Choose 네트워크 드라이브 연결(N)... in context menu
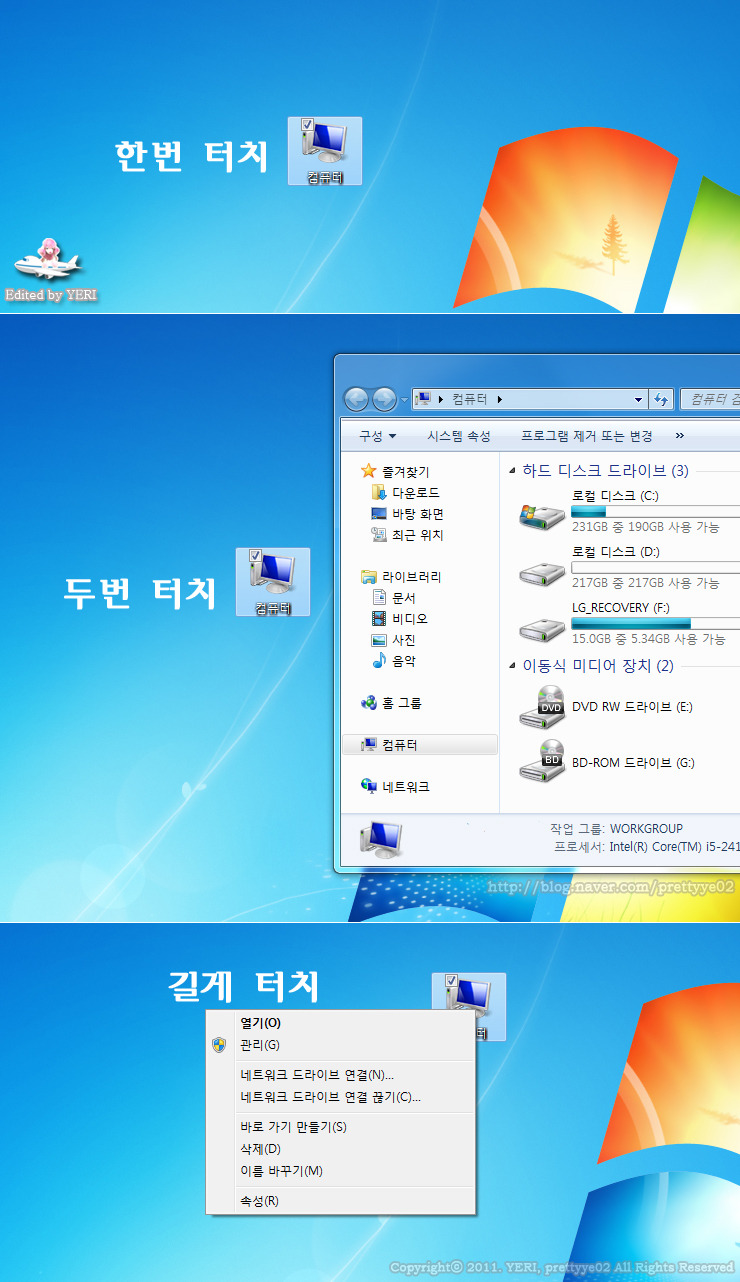The image size is (740, 1282). pyautogui.click(x=340, y=1075)
